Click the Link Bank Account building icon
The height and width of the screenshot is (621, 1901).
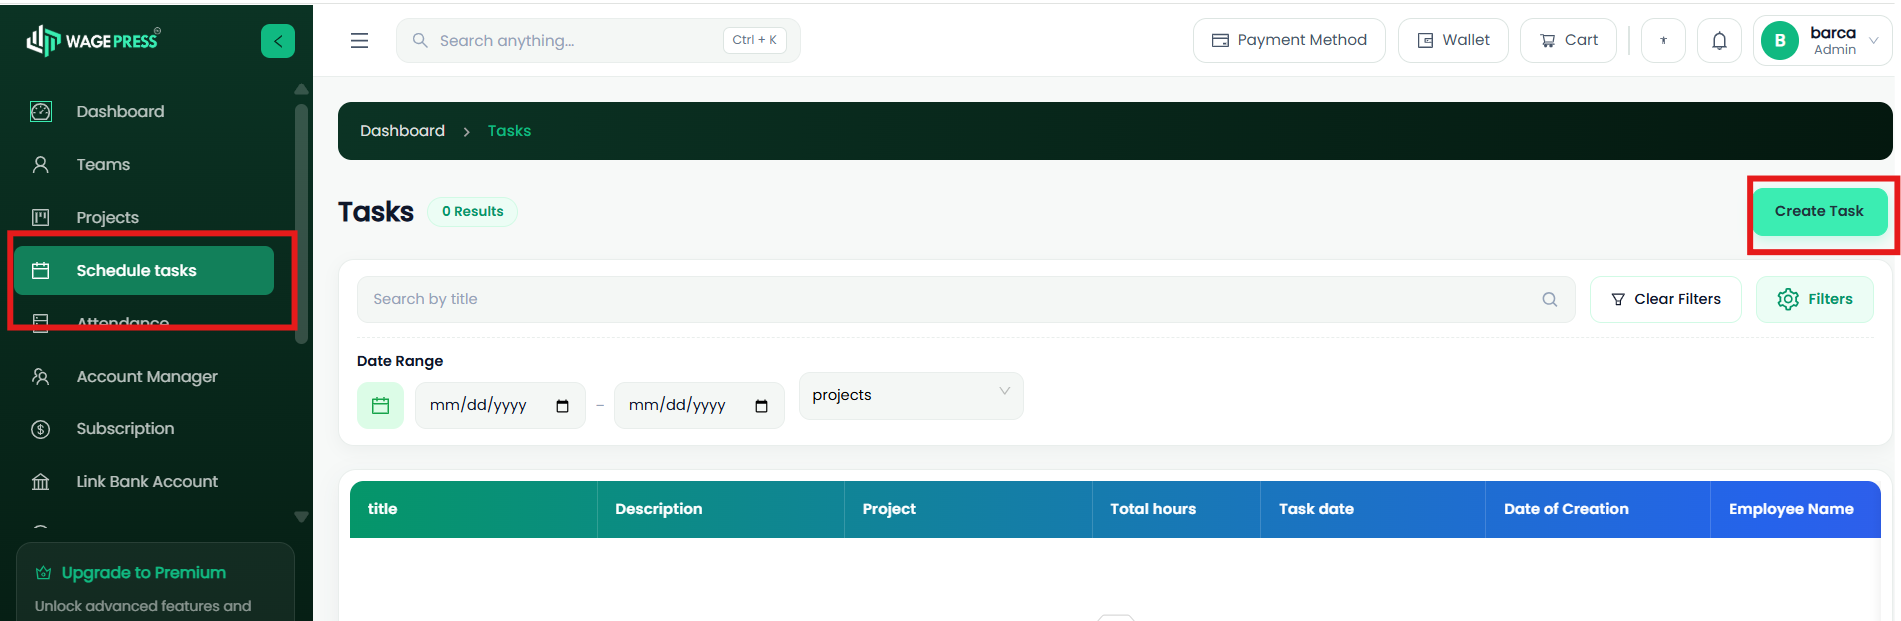[41, 482]
